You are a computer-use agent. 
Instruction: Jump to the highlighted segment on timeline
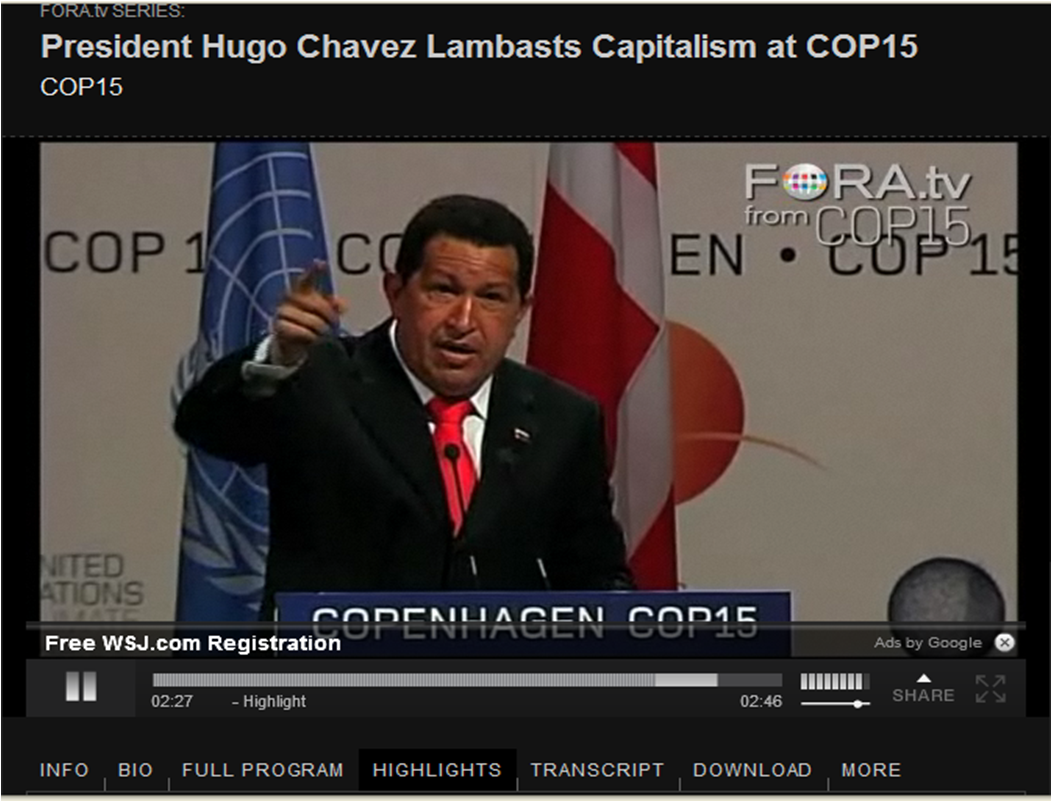[686, 680]
